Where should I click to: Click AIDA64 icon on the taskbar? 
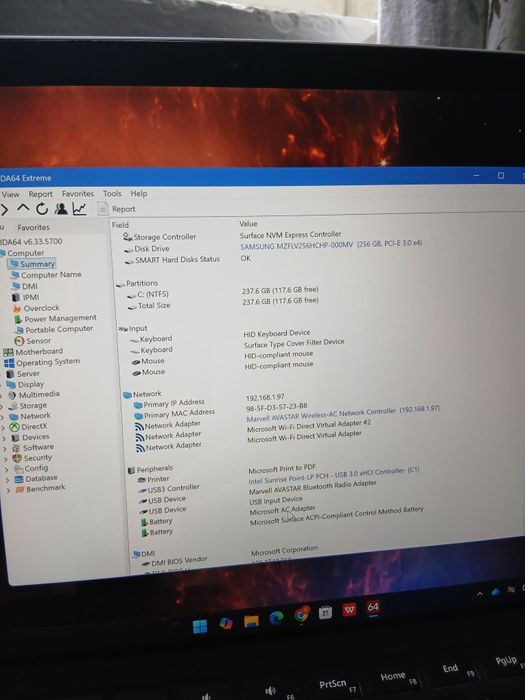point(373,607)
